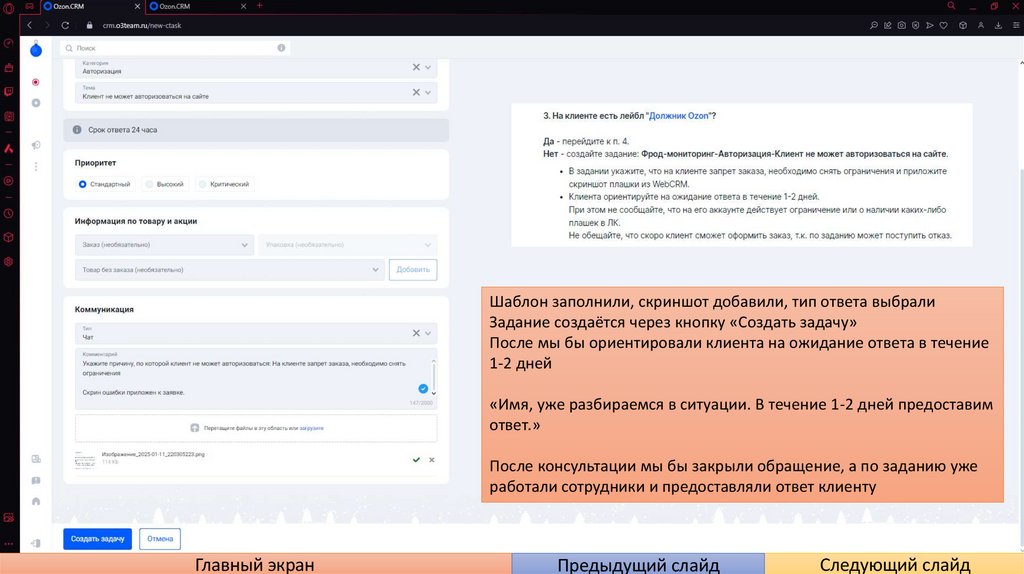Clear the Категория field with X
The image size is (1024, 574).
click(x=416, y=67)
